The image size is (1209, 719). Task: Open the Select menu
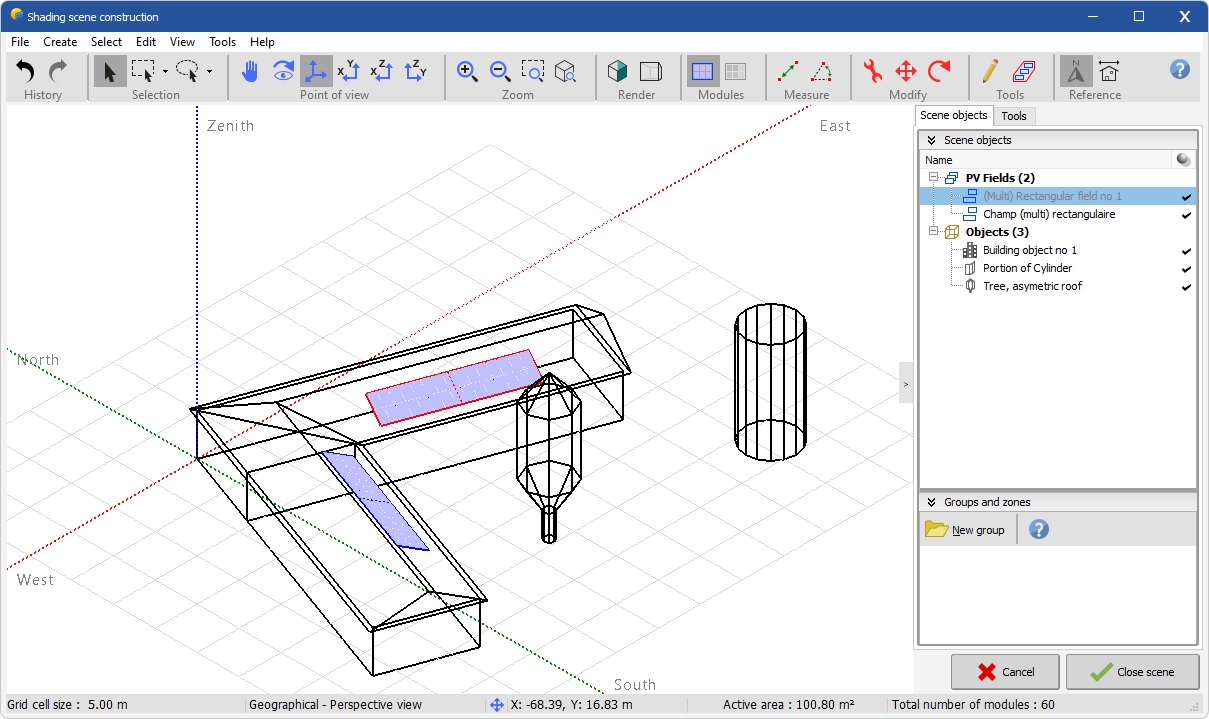pos(106,42)
